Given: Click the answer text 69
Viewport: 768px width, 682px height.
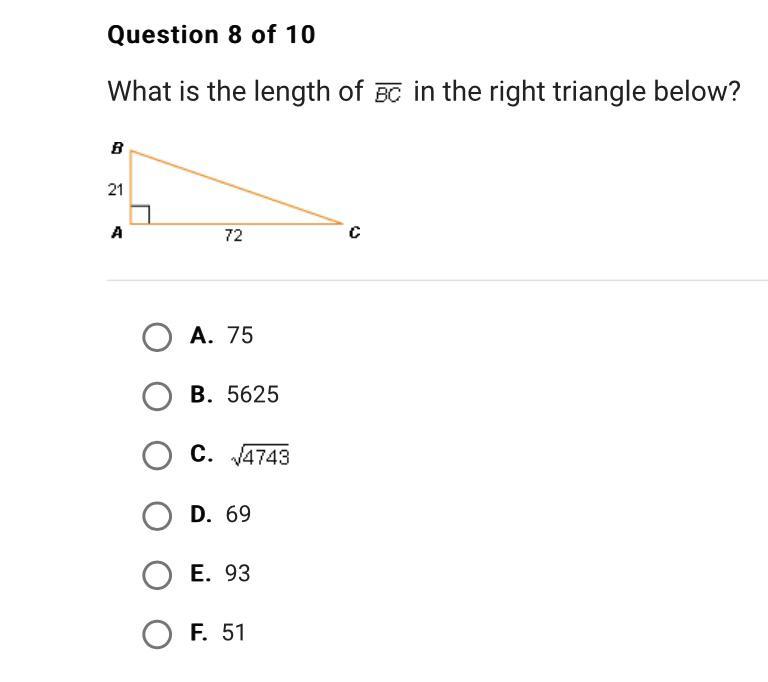Looking at the screenshot, I should click(238, 514).
